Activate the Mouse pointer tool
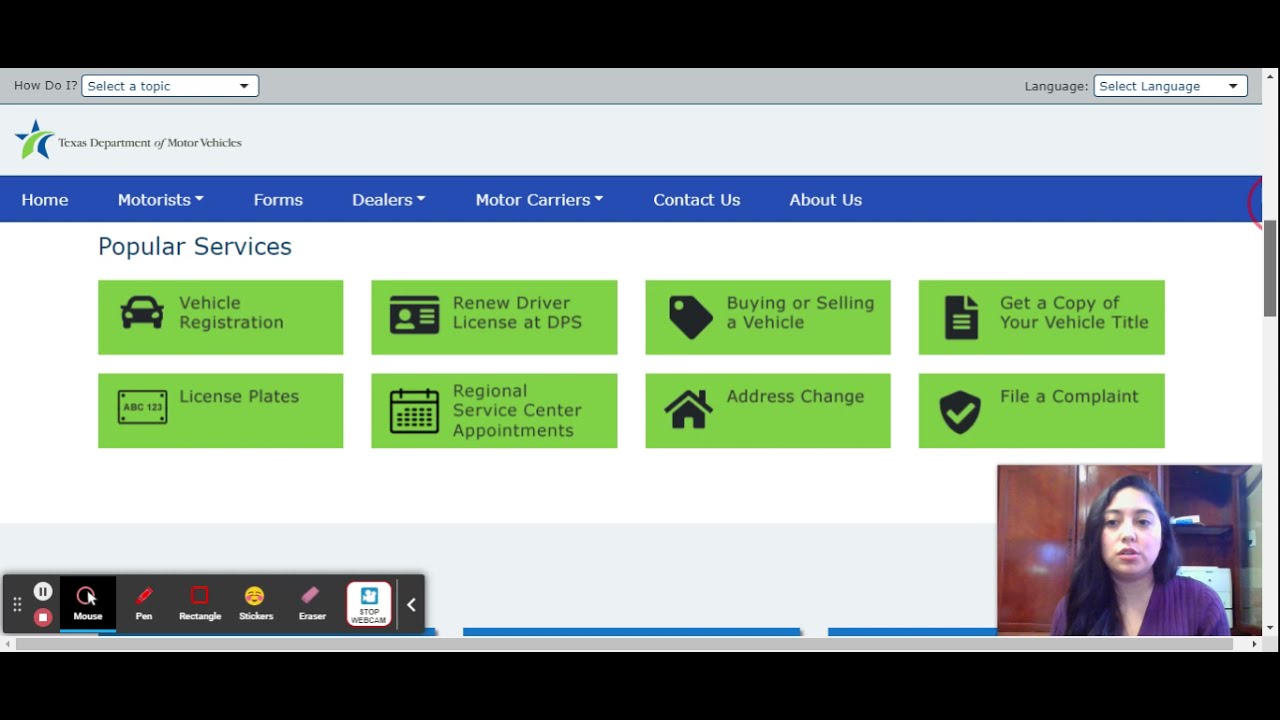The width and height of the screenshot is (1280, 720). 87,603
